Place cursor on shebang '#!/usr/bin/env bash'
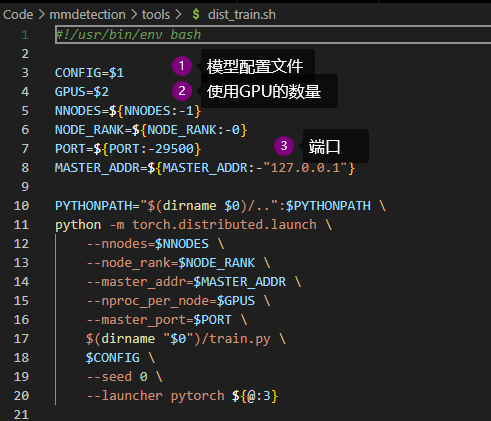 point(128,35)
